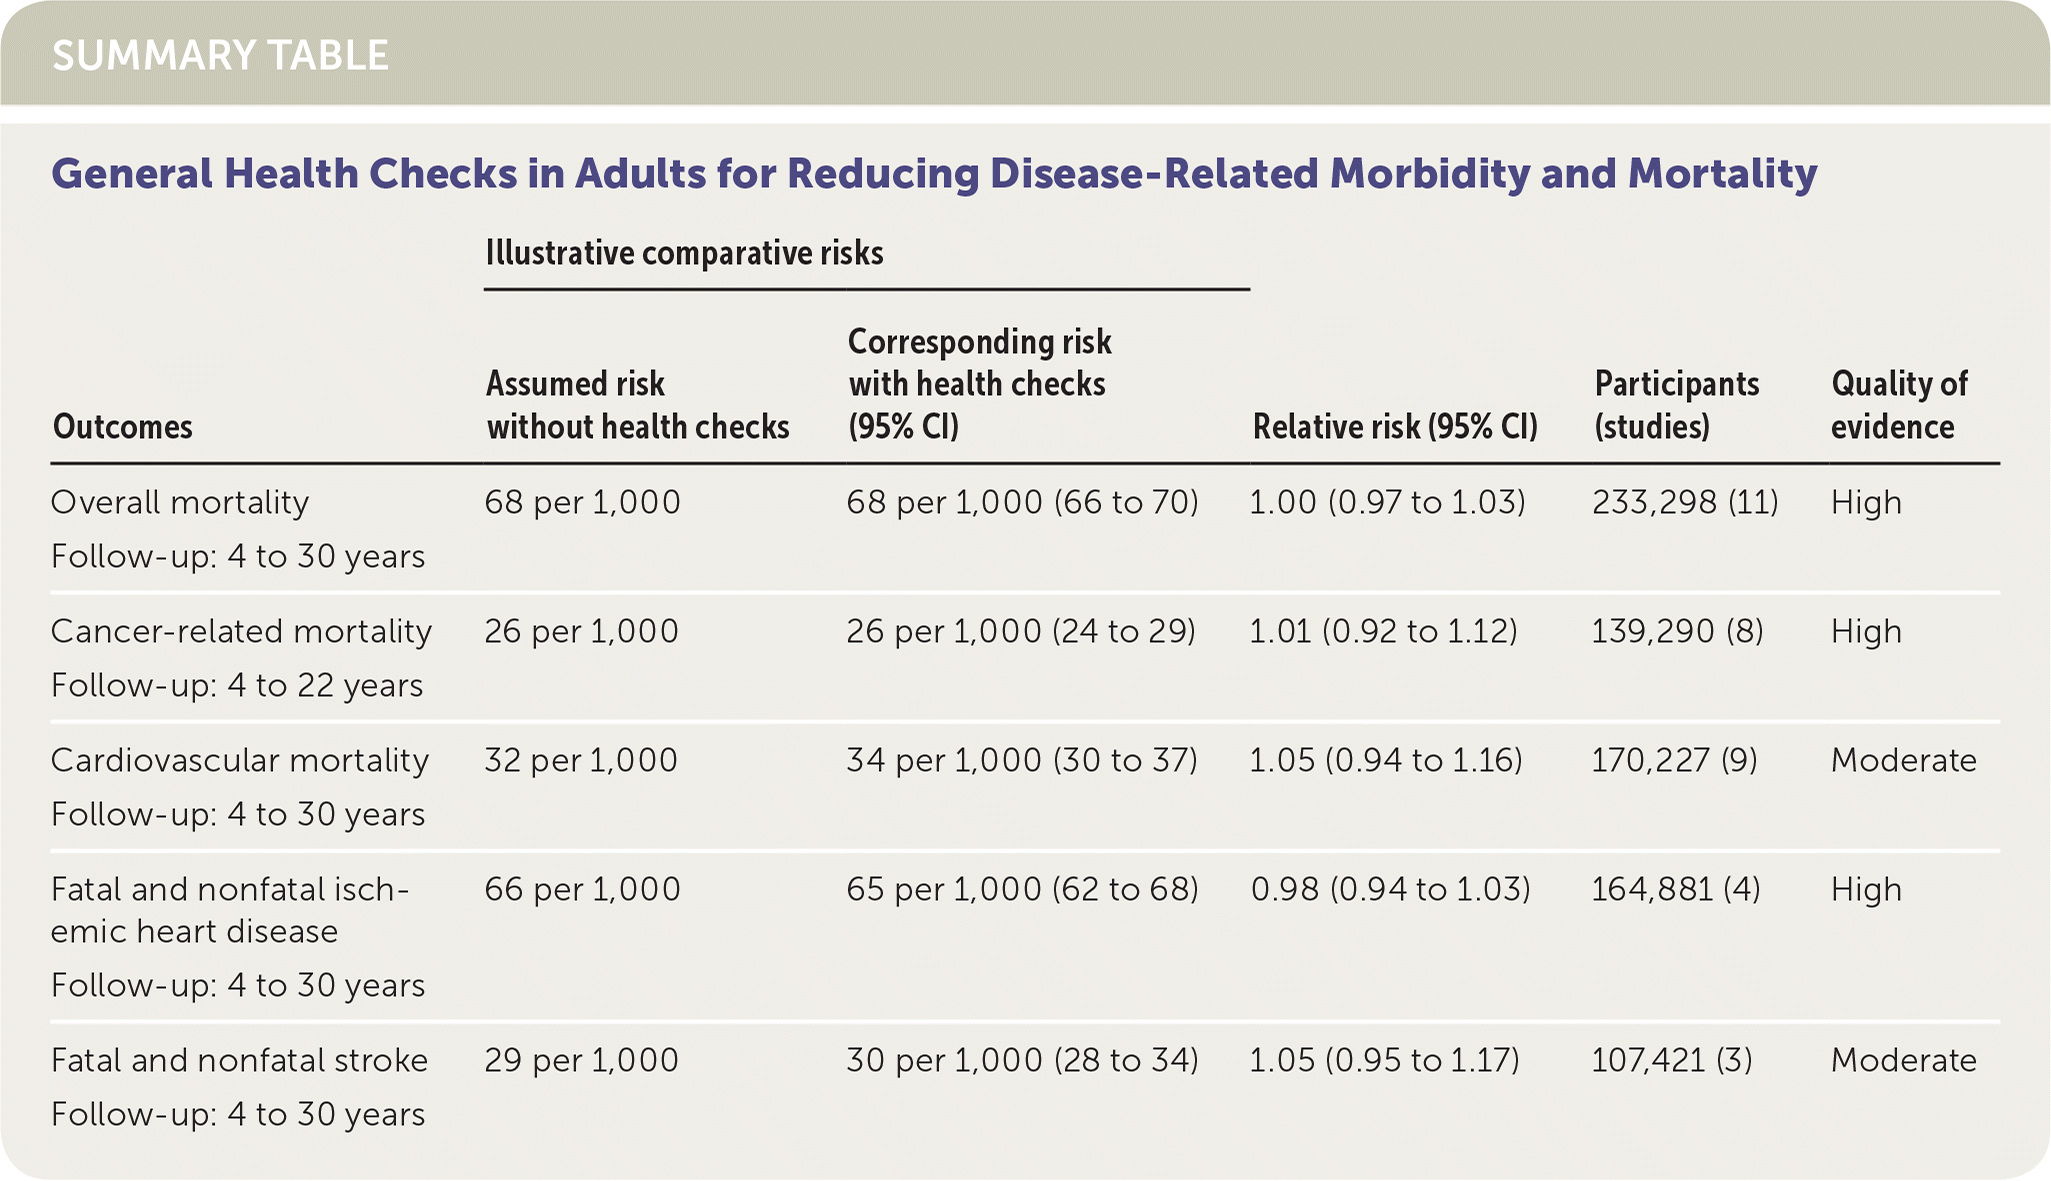Select the Quality of evidence header

point(1898,405)
